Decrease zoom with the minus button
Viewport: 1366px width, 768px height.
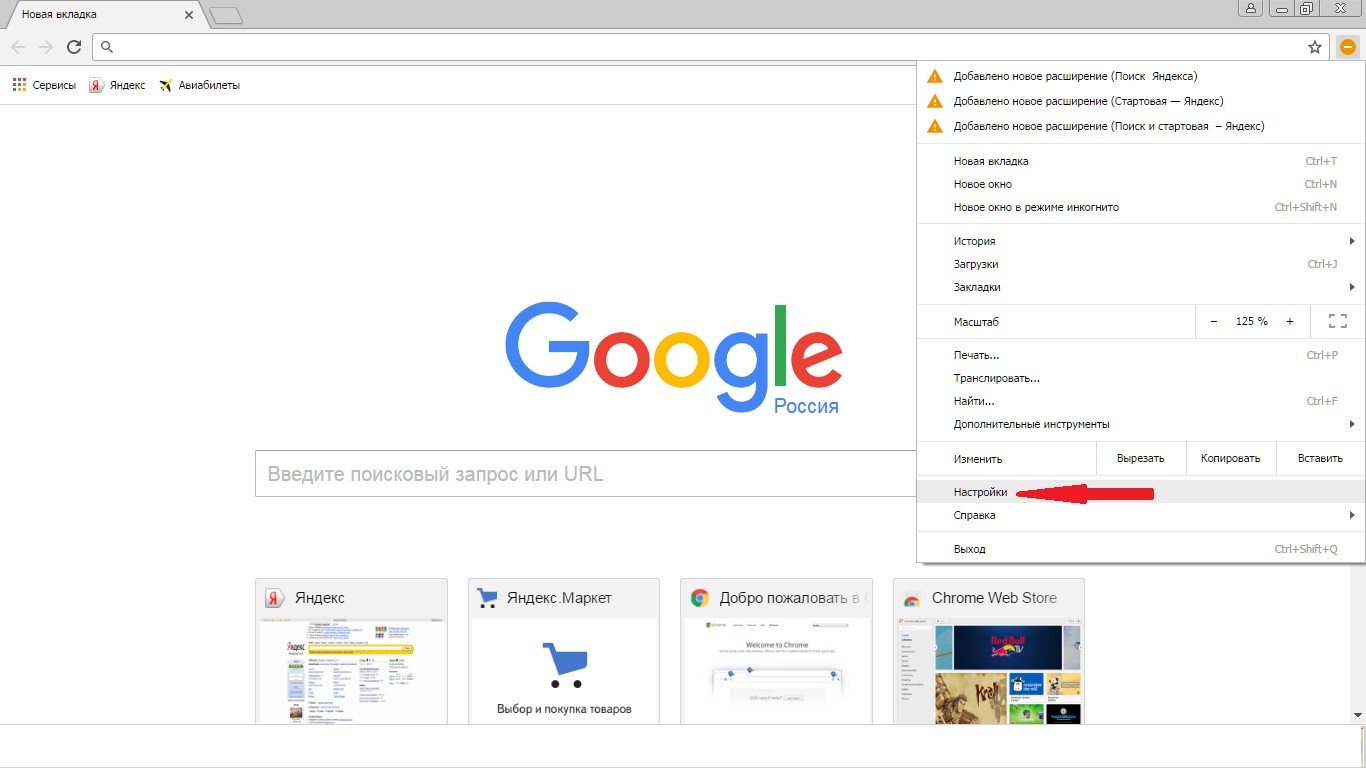(x=1214, y=321)
